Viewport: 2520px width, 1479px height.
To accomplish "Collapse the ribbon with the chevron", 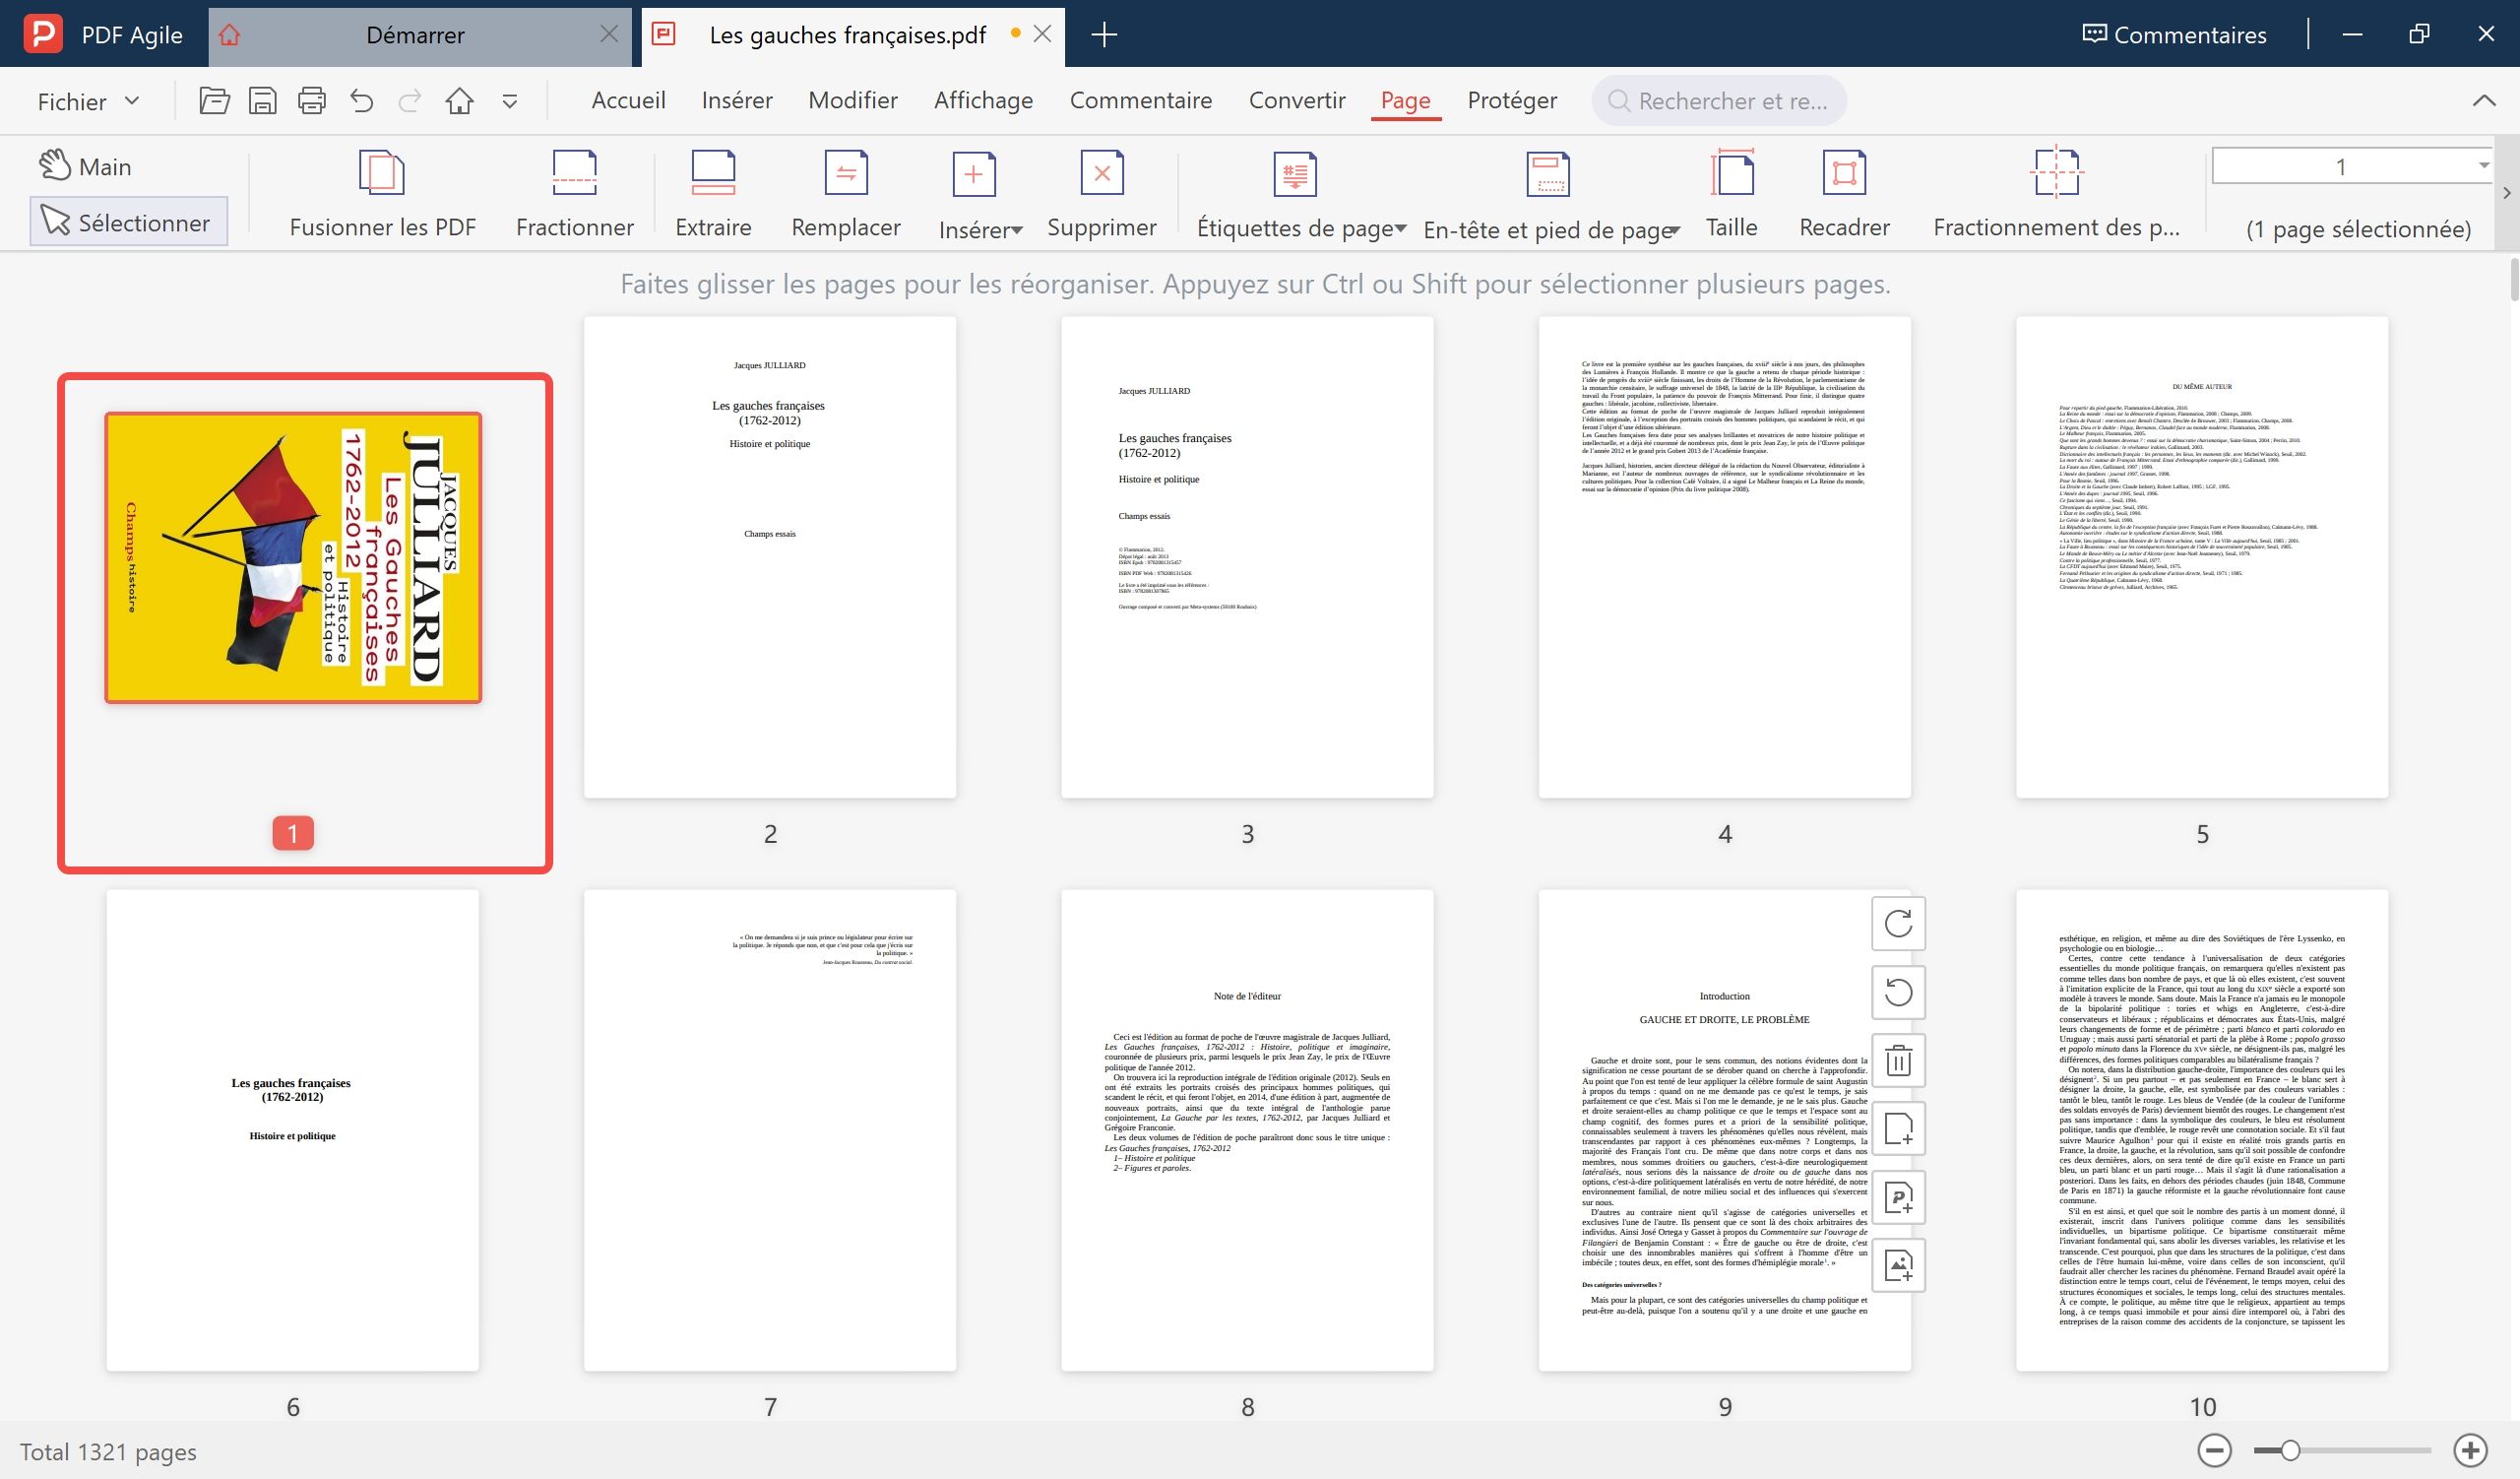I will pos(2484,100).
